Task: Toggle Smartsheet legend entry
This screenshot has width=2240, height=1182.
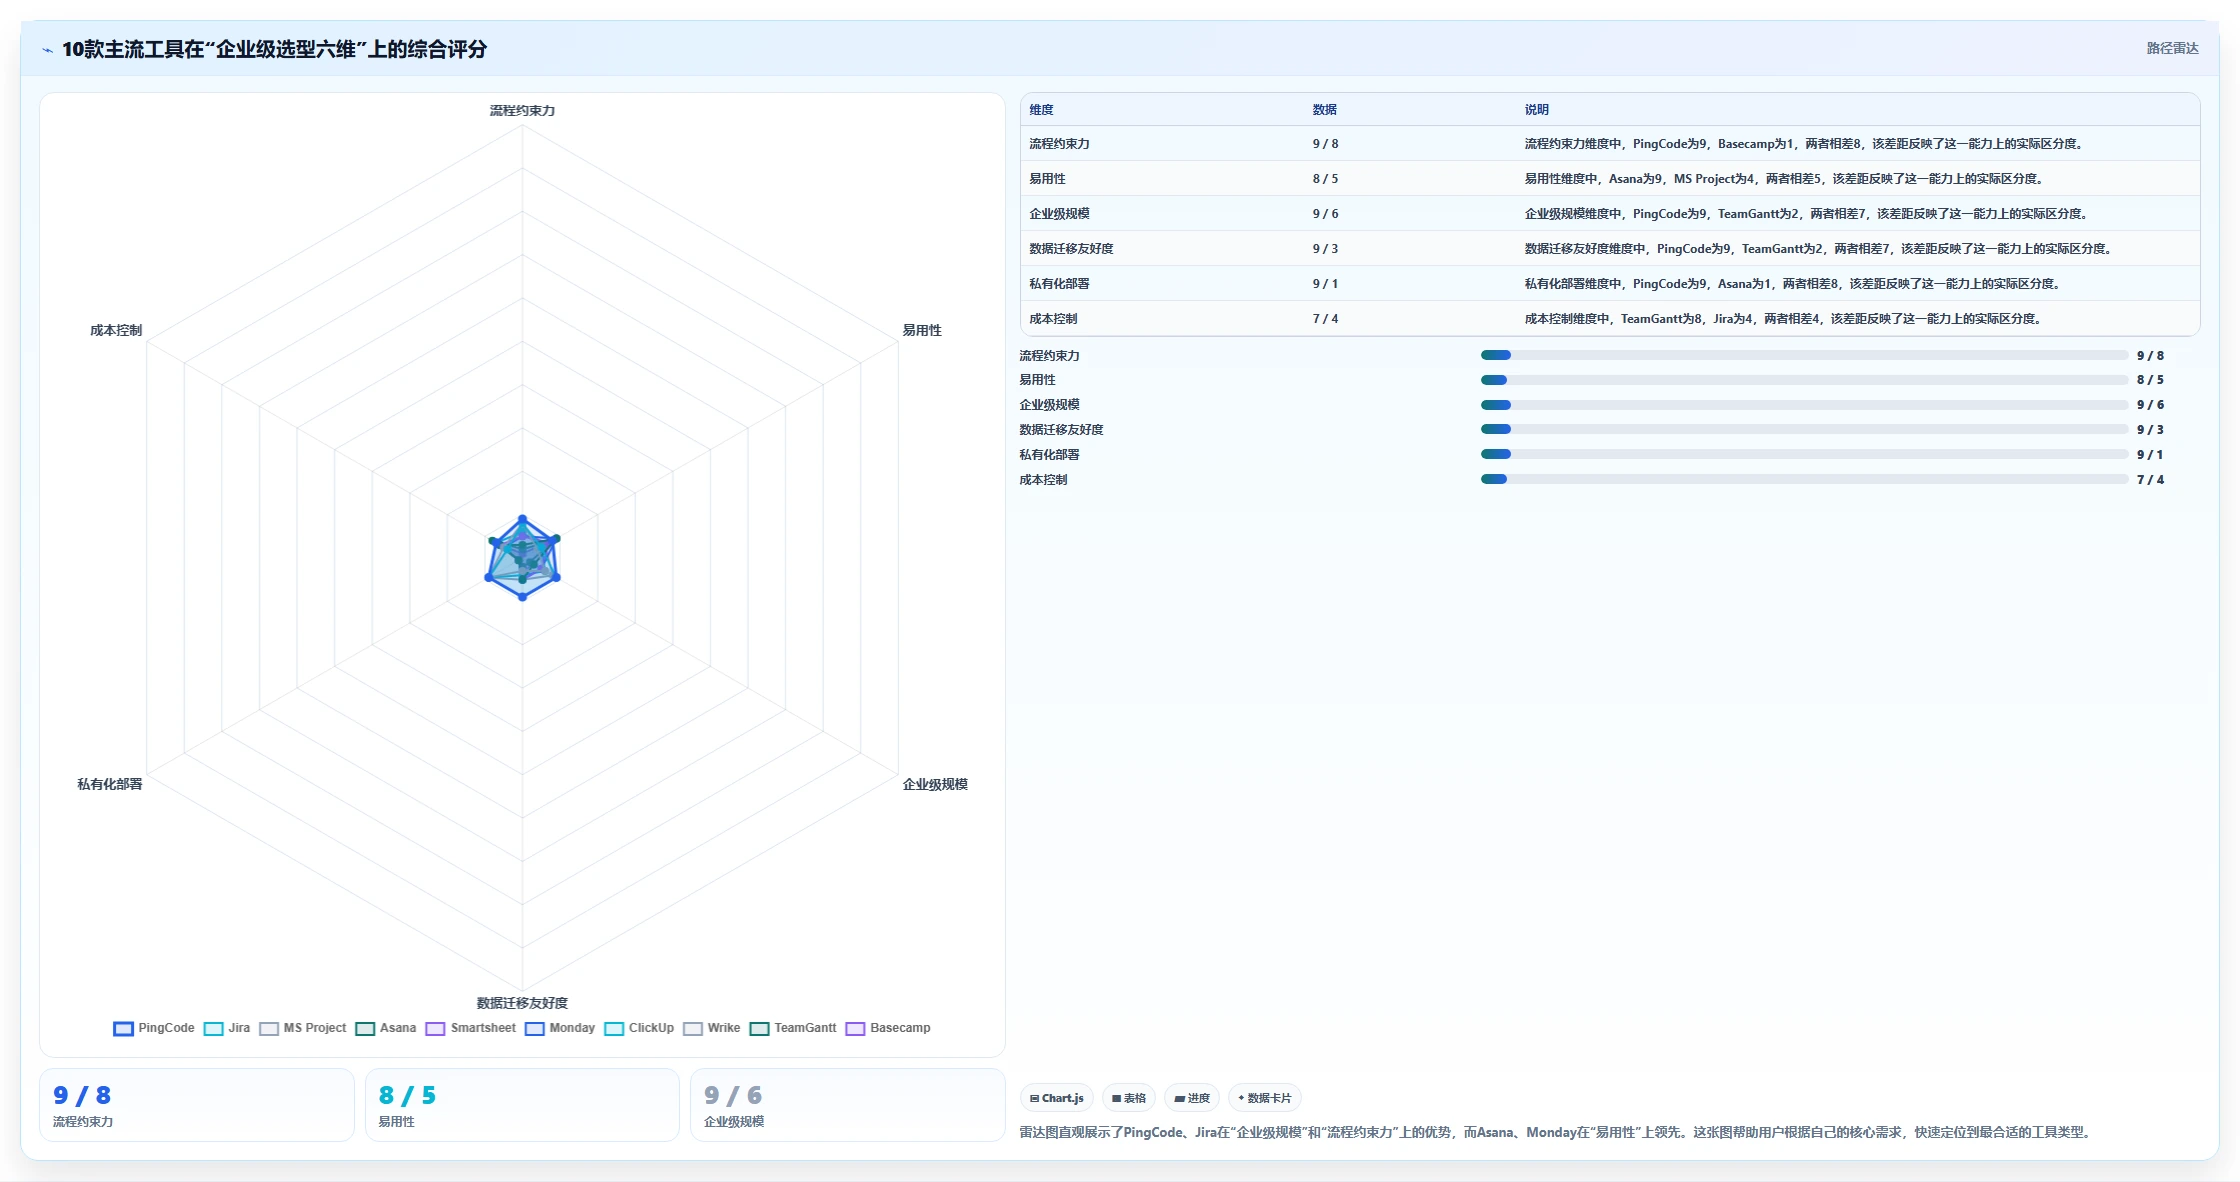Action: [471, 1028]
